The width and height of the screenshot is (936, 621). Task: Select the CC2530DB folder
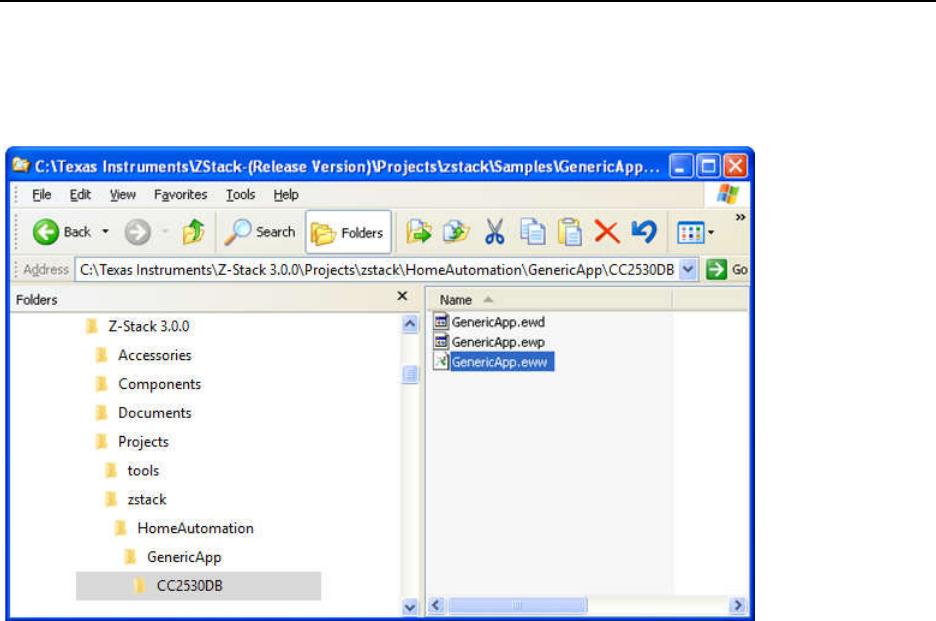(x=198, y=586)
